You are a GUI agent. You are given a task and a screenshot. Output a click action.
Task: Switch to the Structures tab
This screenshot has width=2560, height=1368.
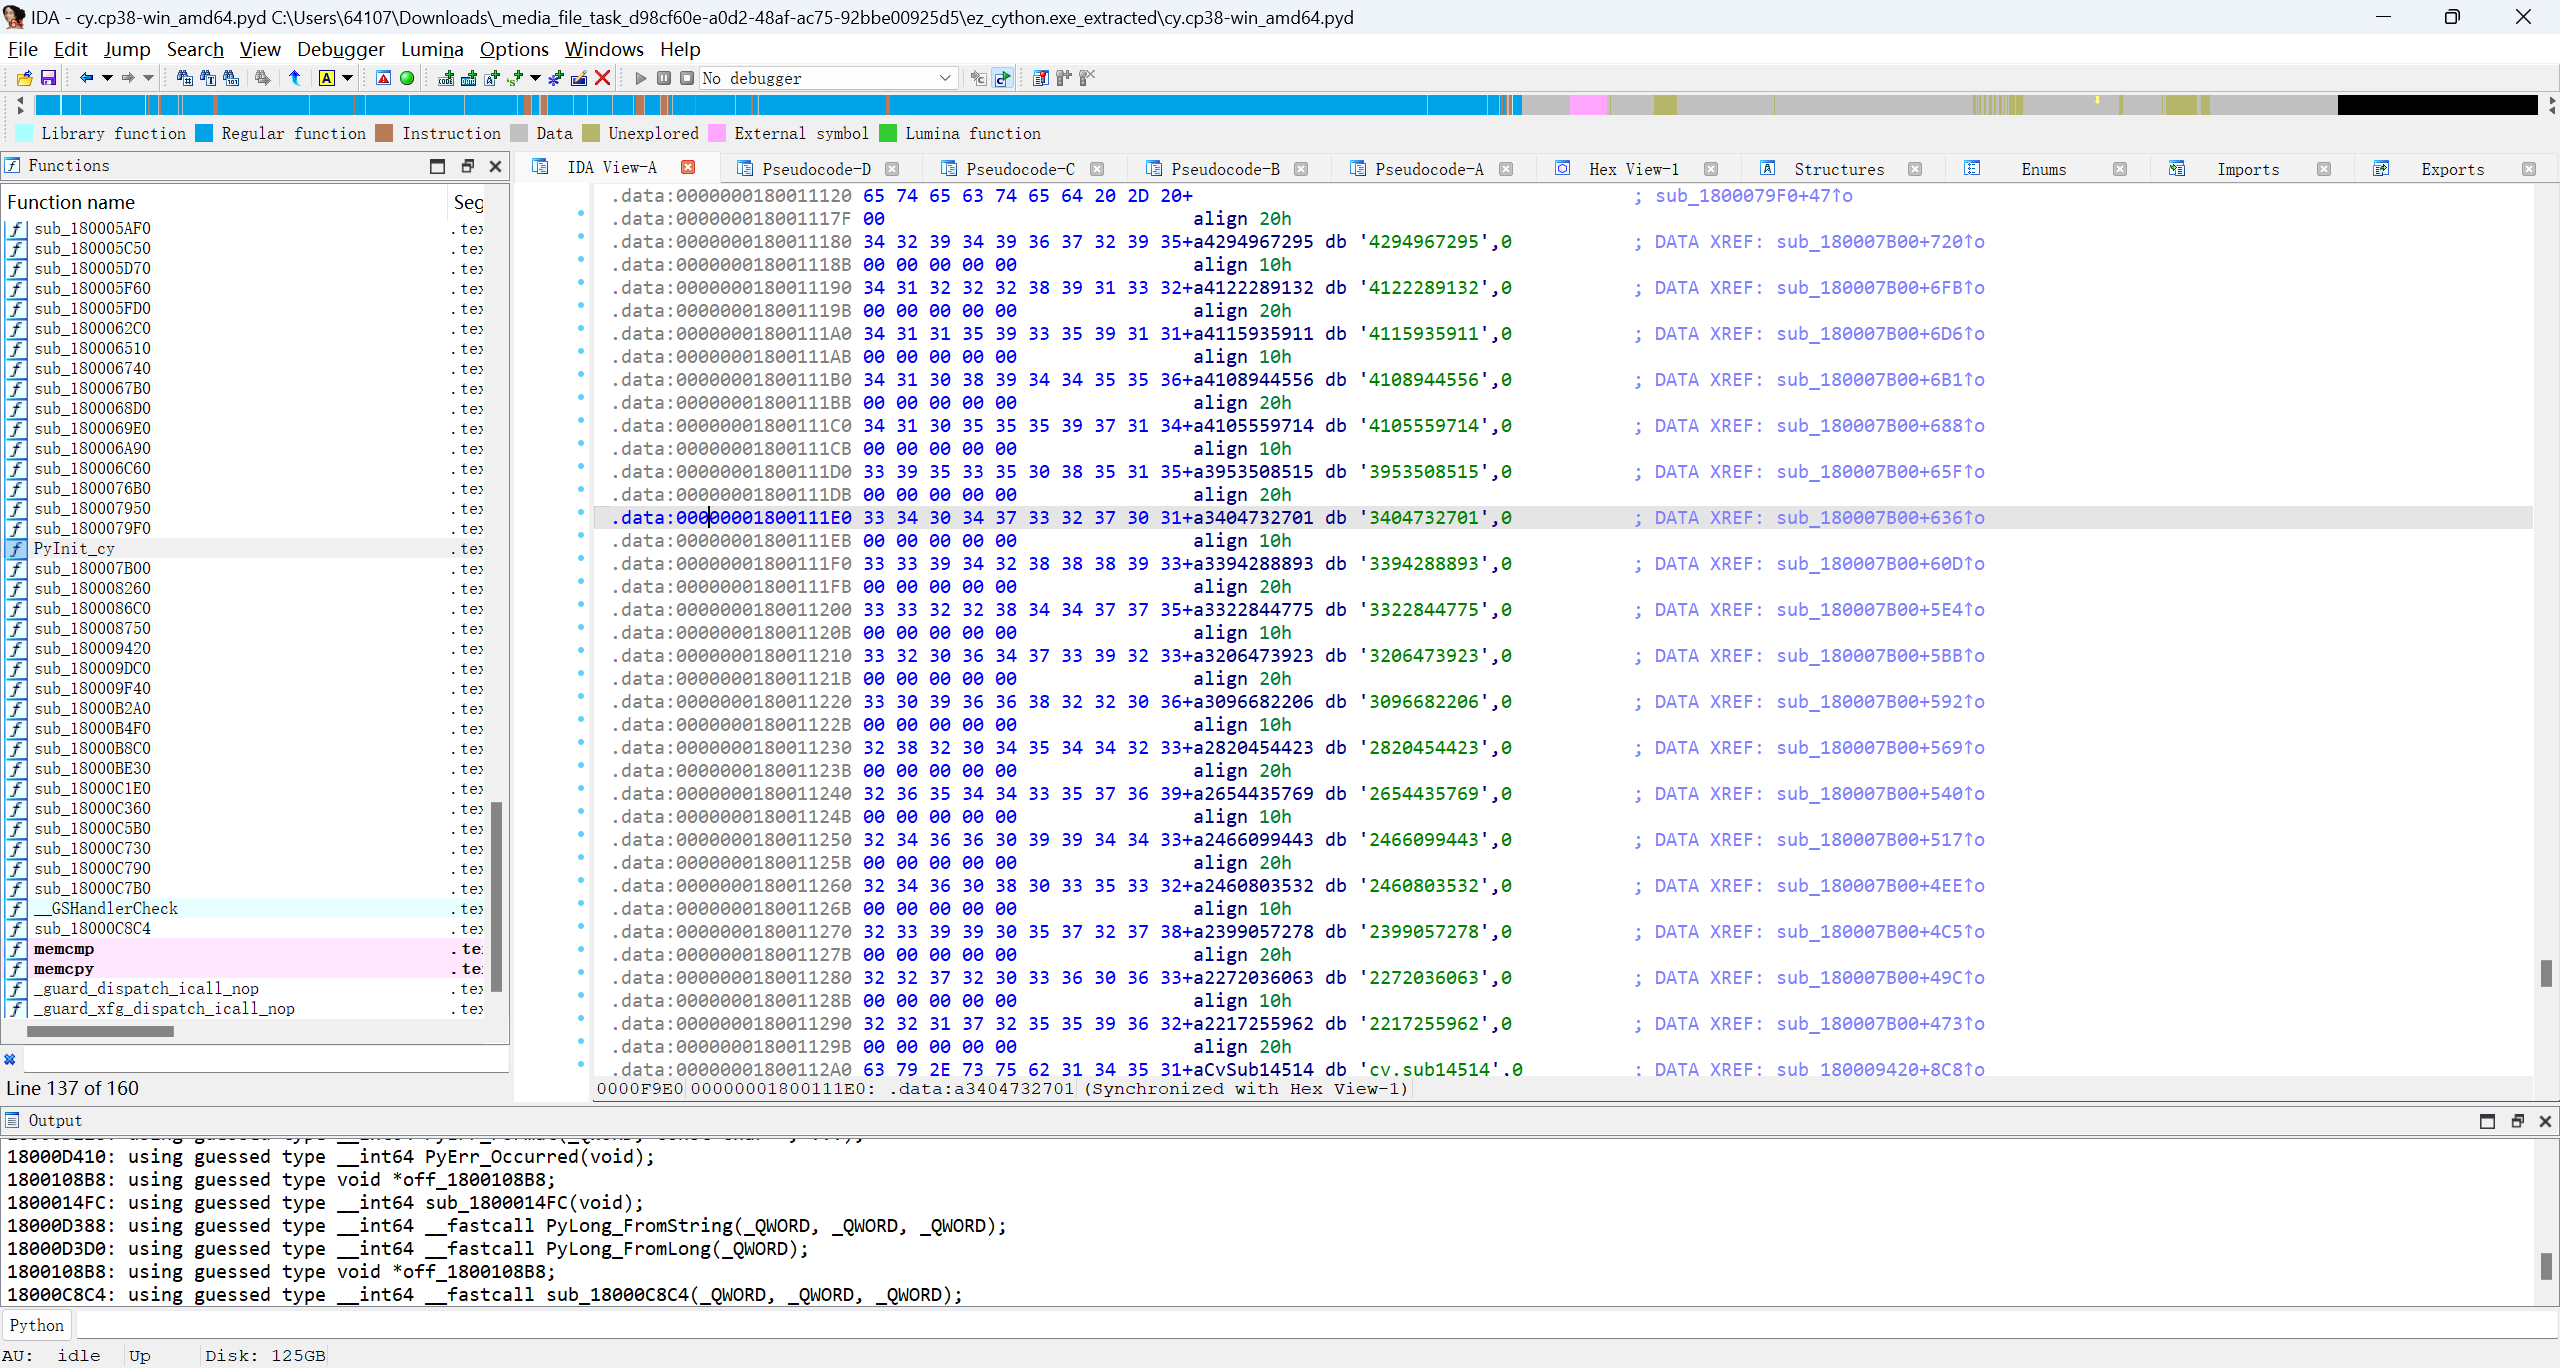(x=1839, y=169)
